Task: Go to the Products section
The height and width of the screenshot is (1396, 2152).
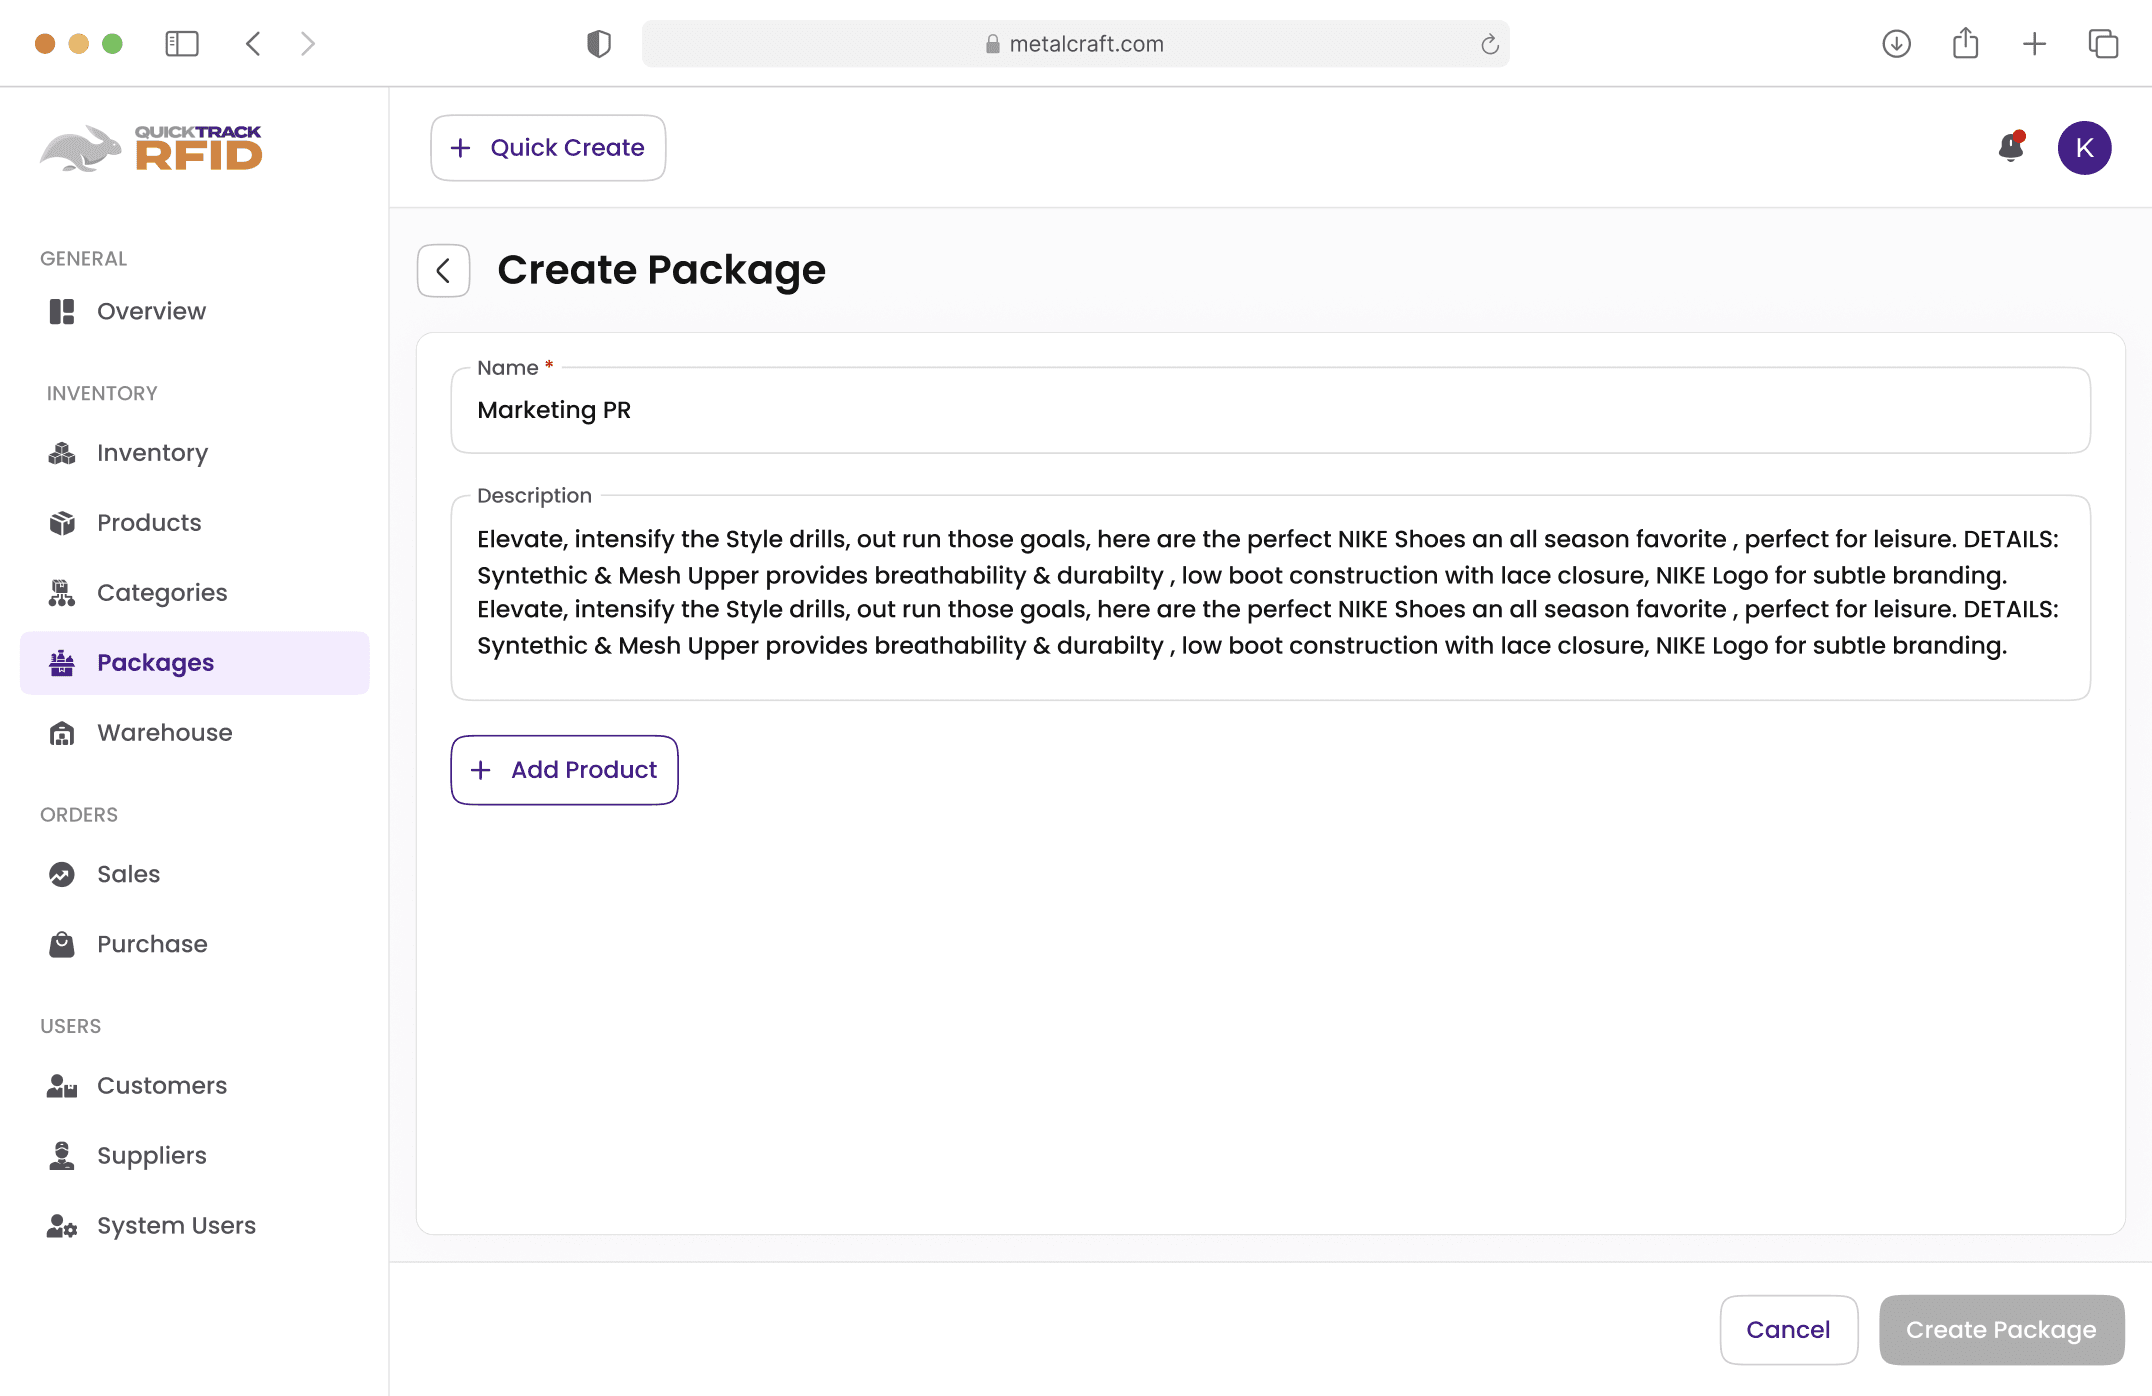Action: pos(149,523)
